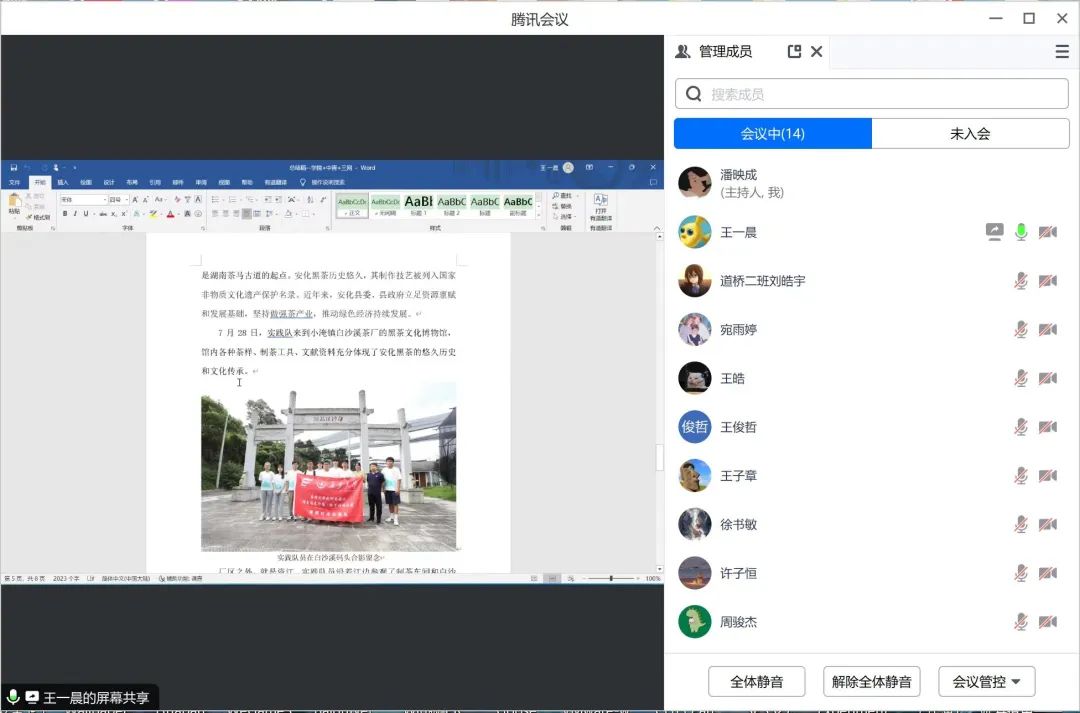Image resolution: width=1080 pixels, height=713 pixels.
Task: Select the 会议中(14) tab
Action: [773, 133]
